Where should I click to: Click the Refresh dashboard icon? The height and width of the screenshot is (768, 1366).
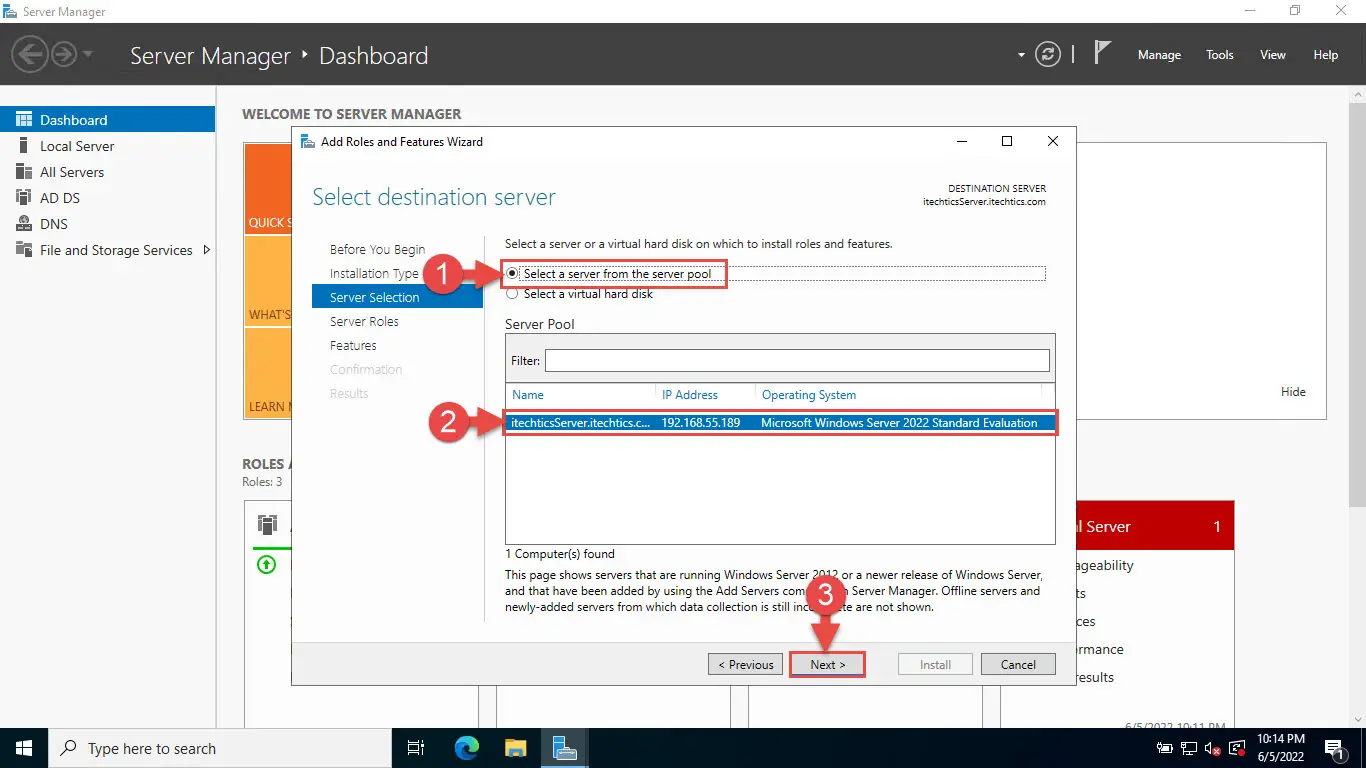[x=1047, y=55]
